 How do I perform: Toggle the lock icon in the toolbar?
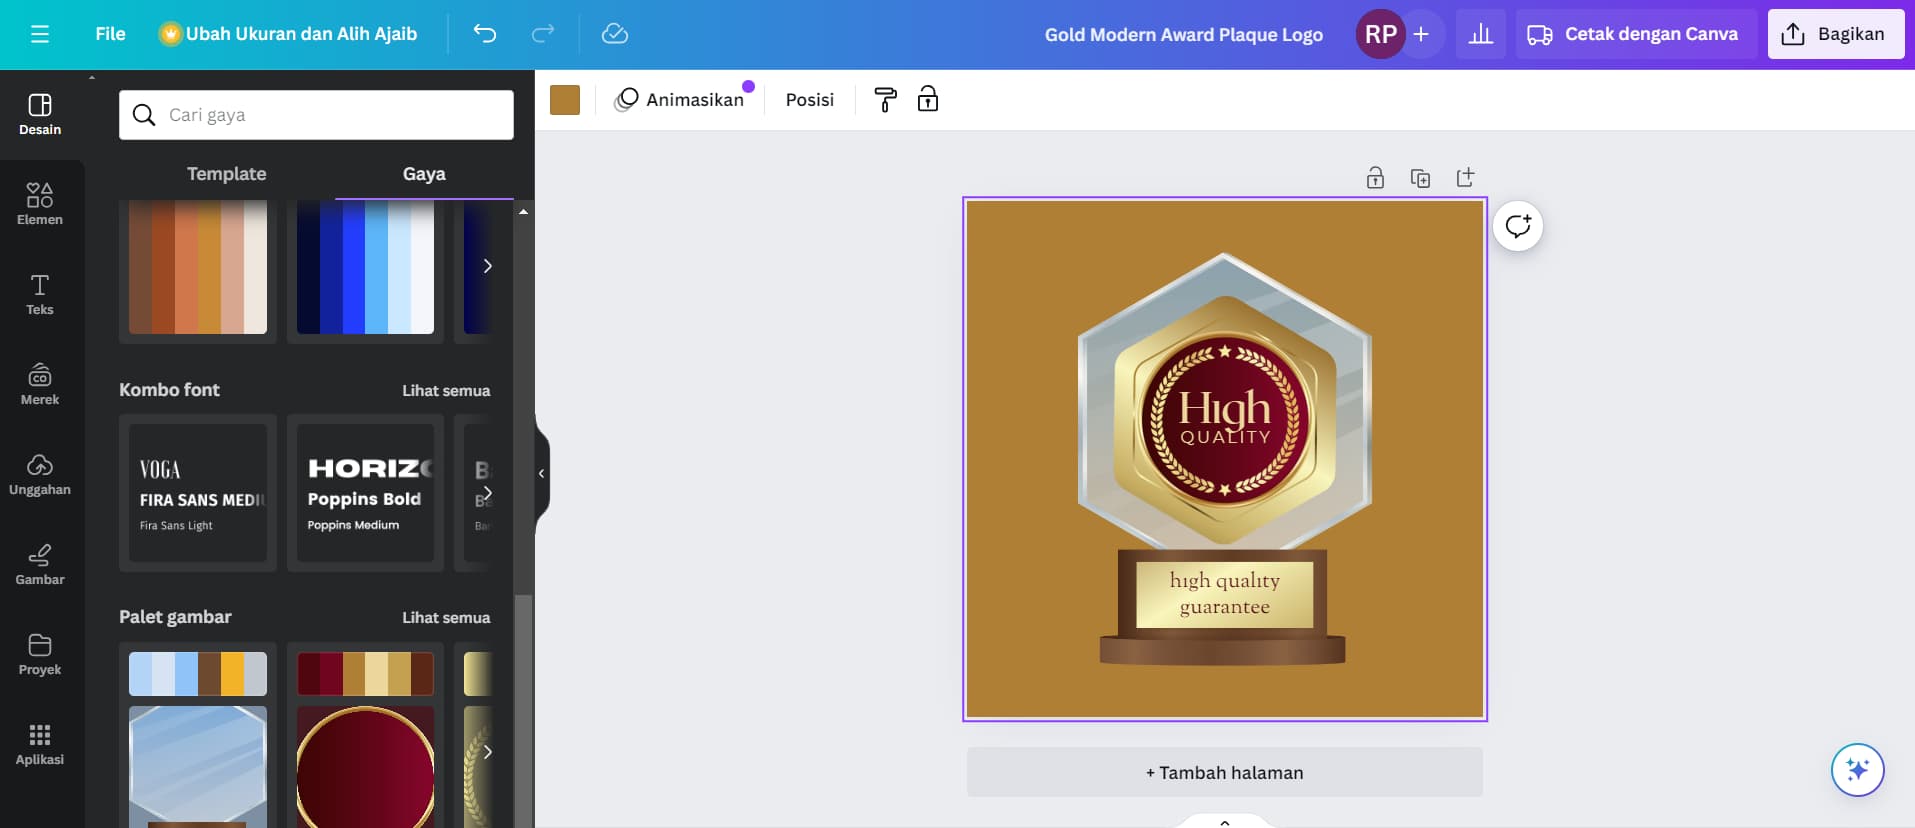click(928, 100)
